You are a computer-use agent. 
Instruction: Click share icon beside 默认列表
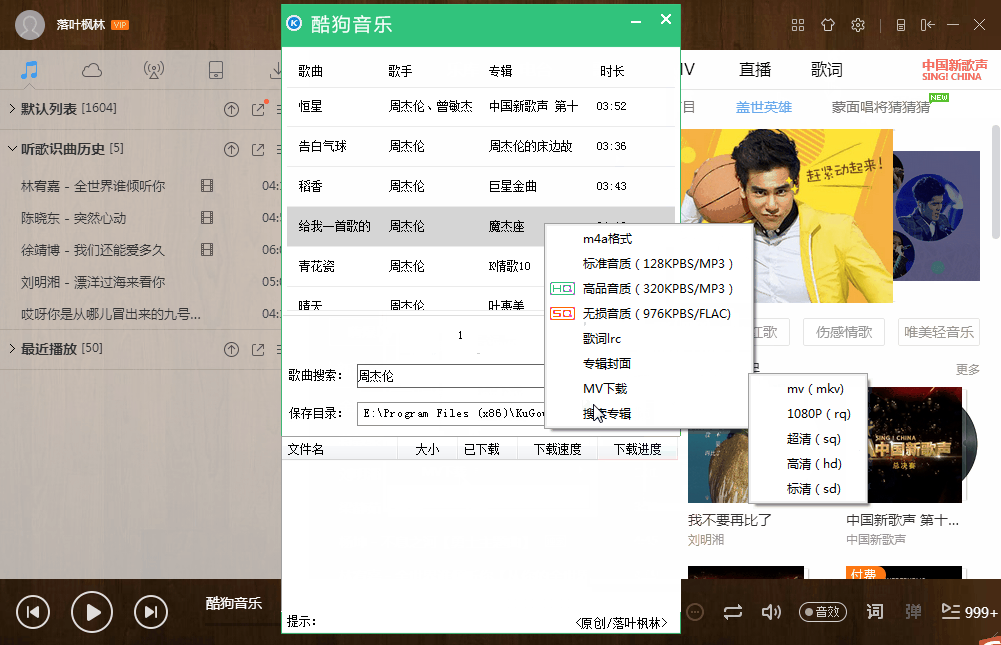[x=259, y=109]
